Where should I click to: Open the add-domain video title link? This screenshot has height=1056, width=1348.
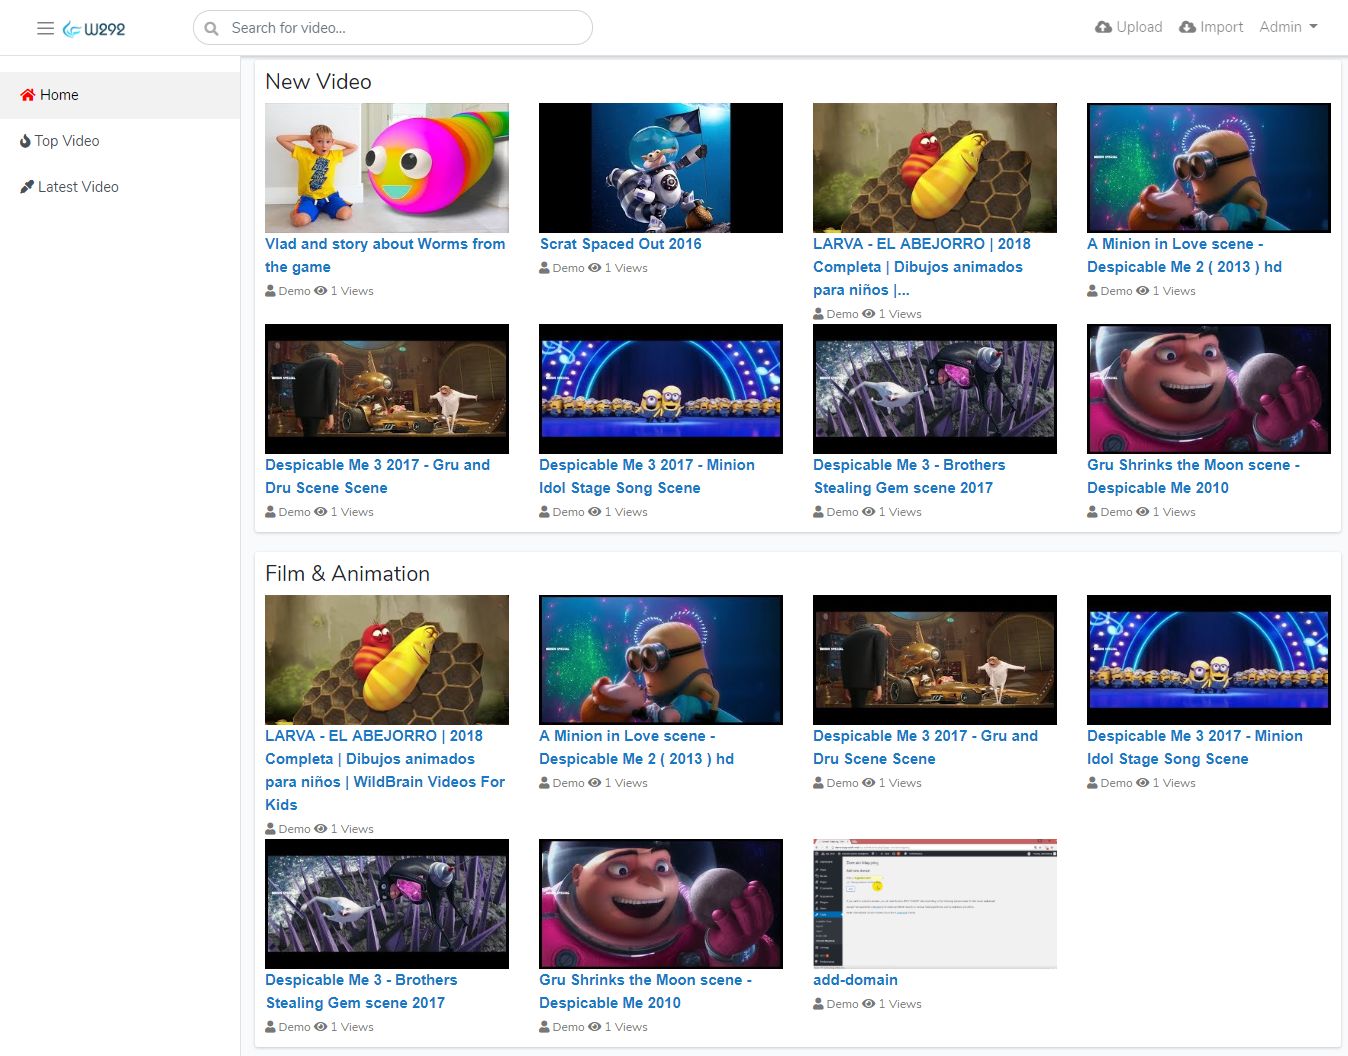[855, 980]
